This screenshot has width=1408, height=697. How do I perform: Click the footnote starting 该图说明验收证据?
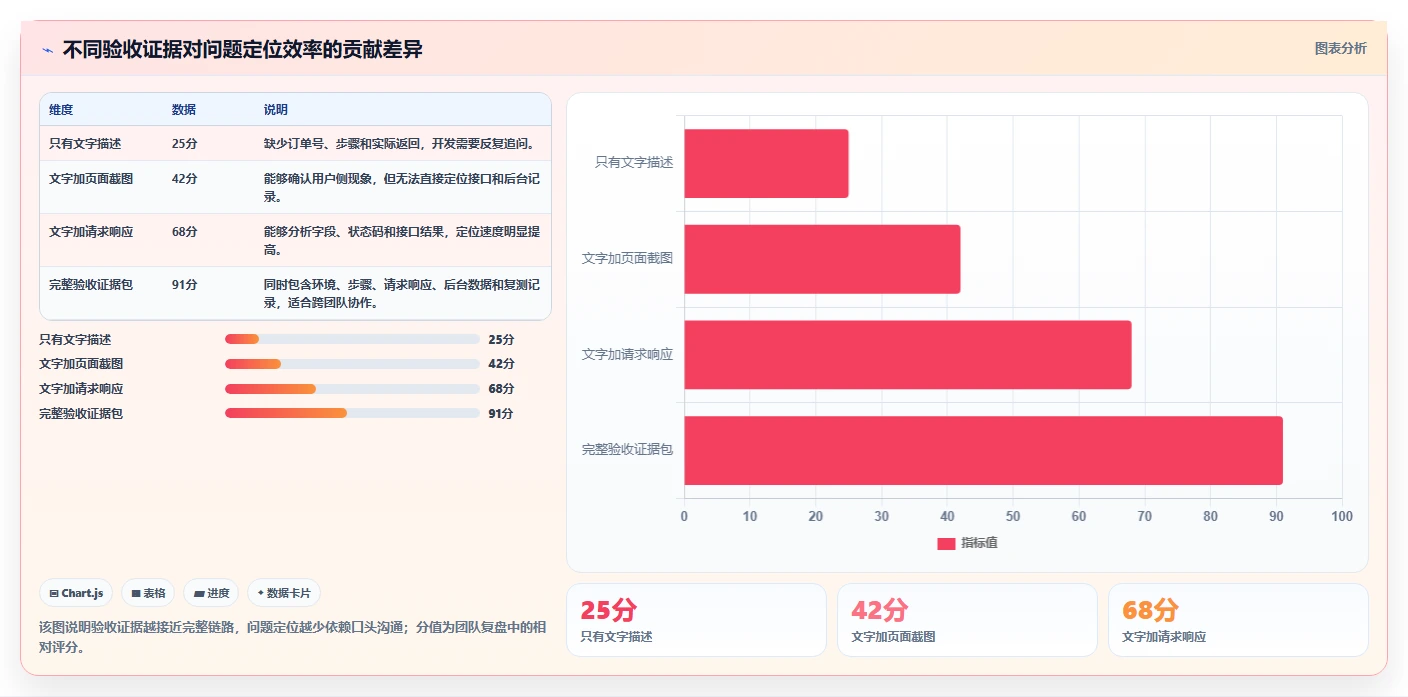point(292,637)
